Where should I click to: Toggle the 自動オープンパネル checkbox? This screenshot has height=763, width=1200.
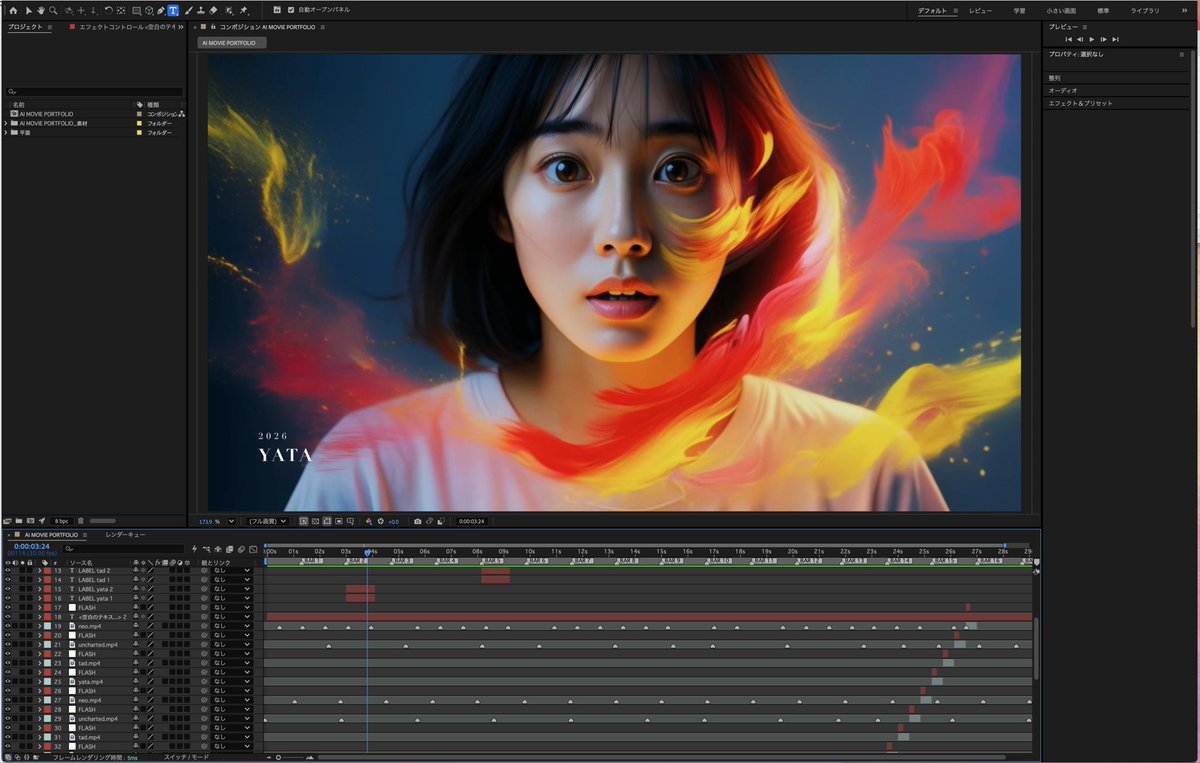(x=291, y=10)
